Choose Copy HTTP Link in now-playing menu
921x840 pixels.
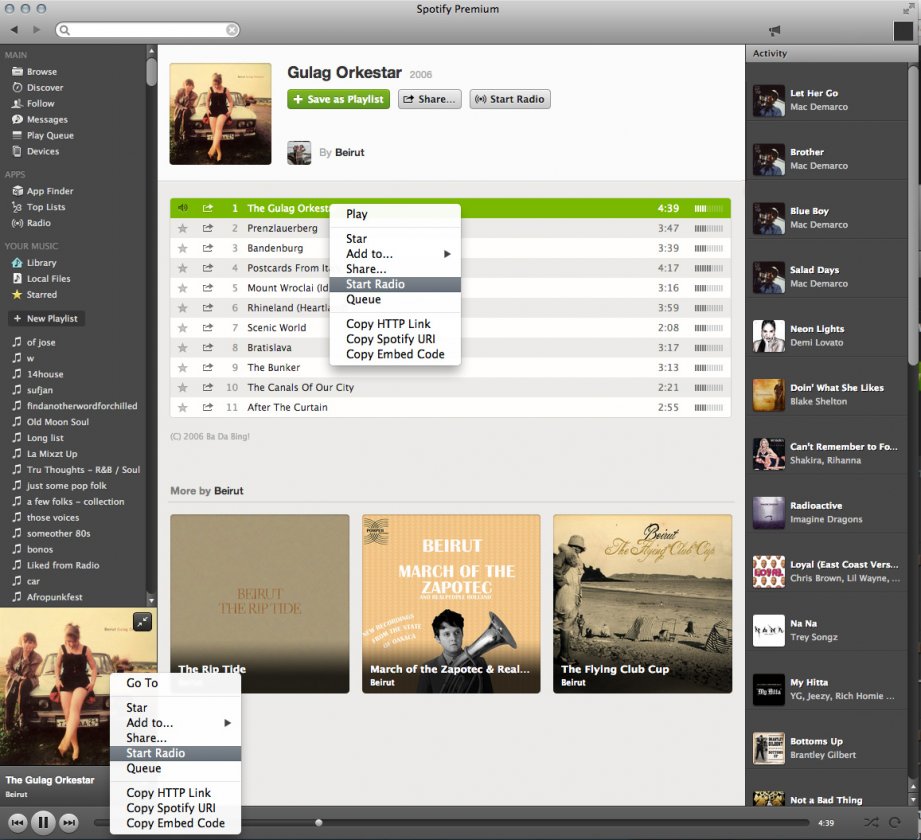(x=175, y=792)
